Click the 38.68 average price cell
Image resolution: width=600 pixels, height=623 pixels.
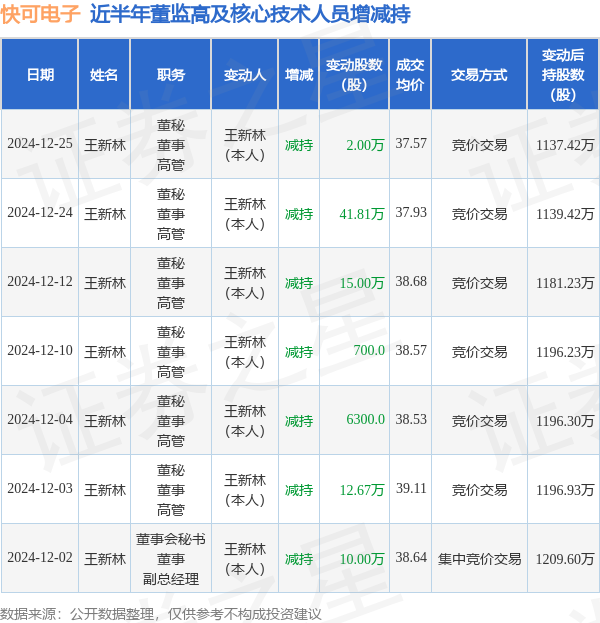[x=410, y=282]
